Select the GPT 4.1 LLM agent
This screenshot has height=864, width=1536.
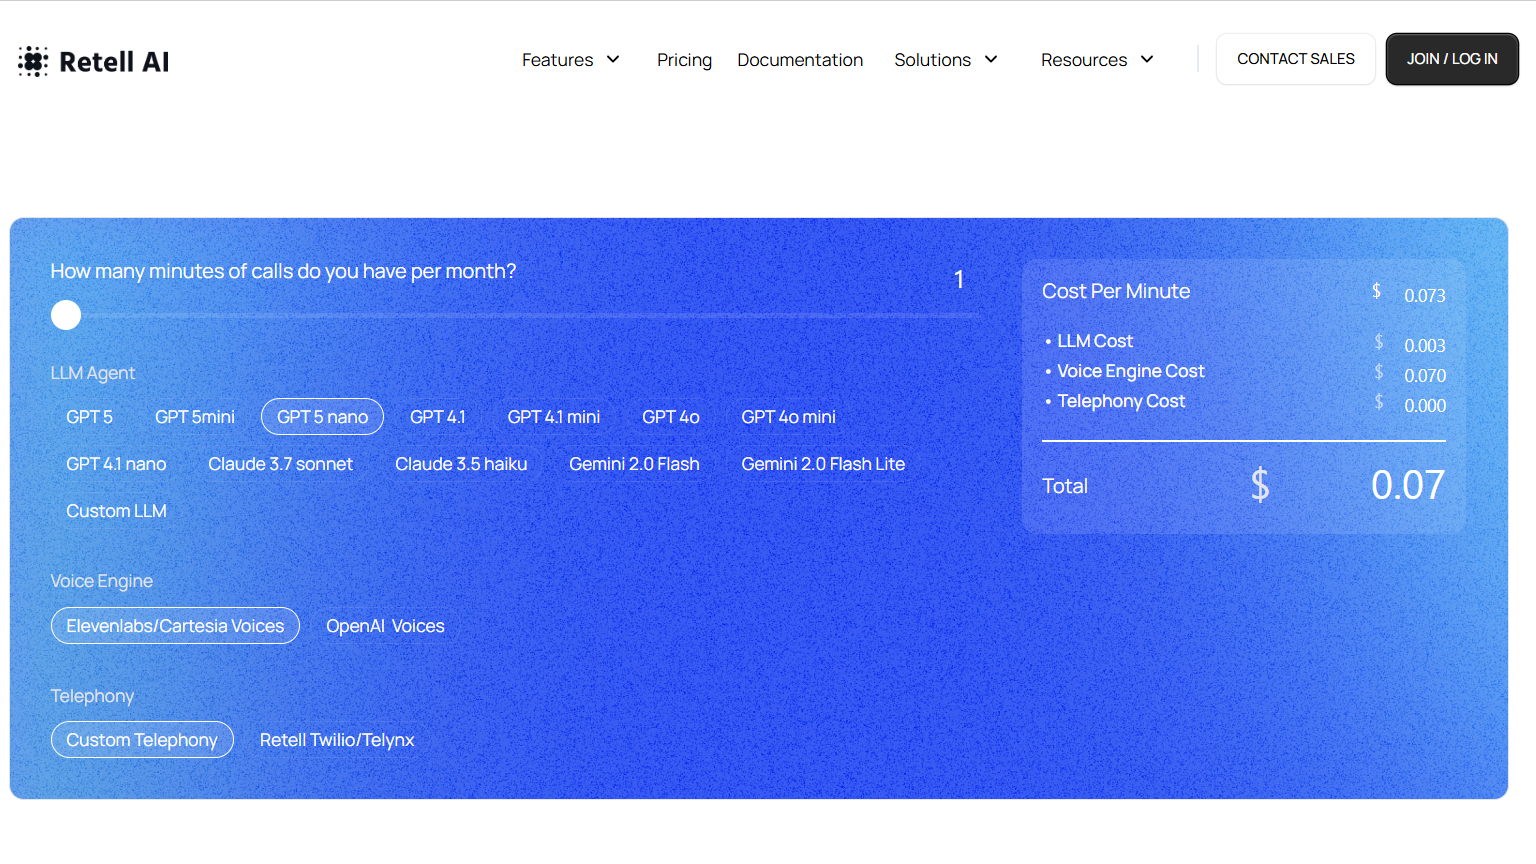pos(438,417)
